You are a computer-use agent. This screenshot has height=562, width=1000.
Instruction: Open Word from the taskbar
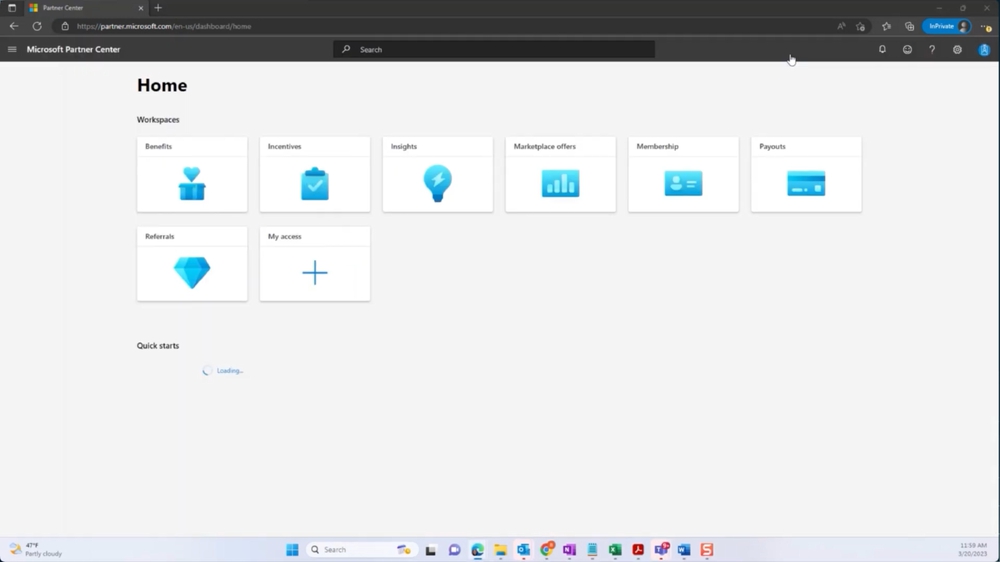(684, 550)
